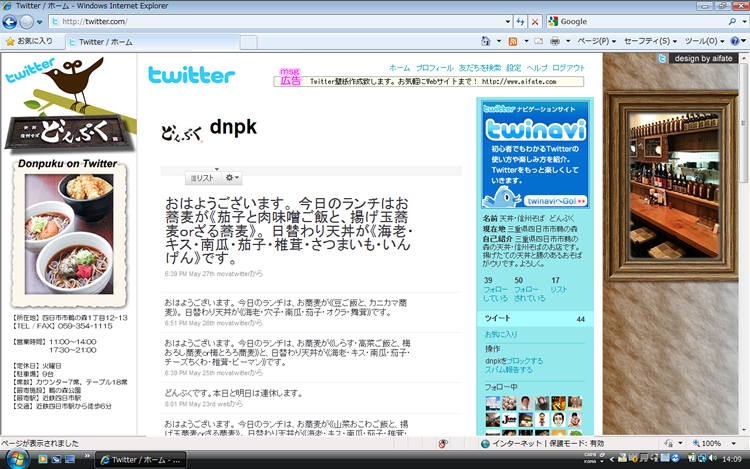Click the IE forward navigation button
Viewport: 750px width, 469px height.
pyautogui.click(x=27, y=22)
